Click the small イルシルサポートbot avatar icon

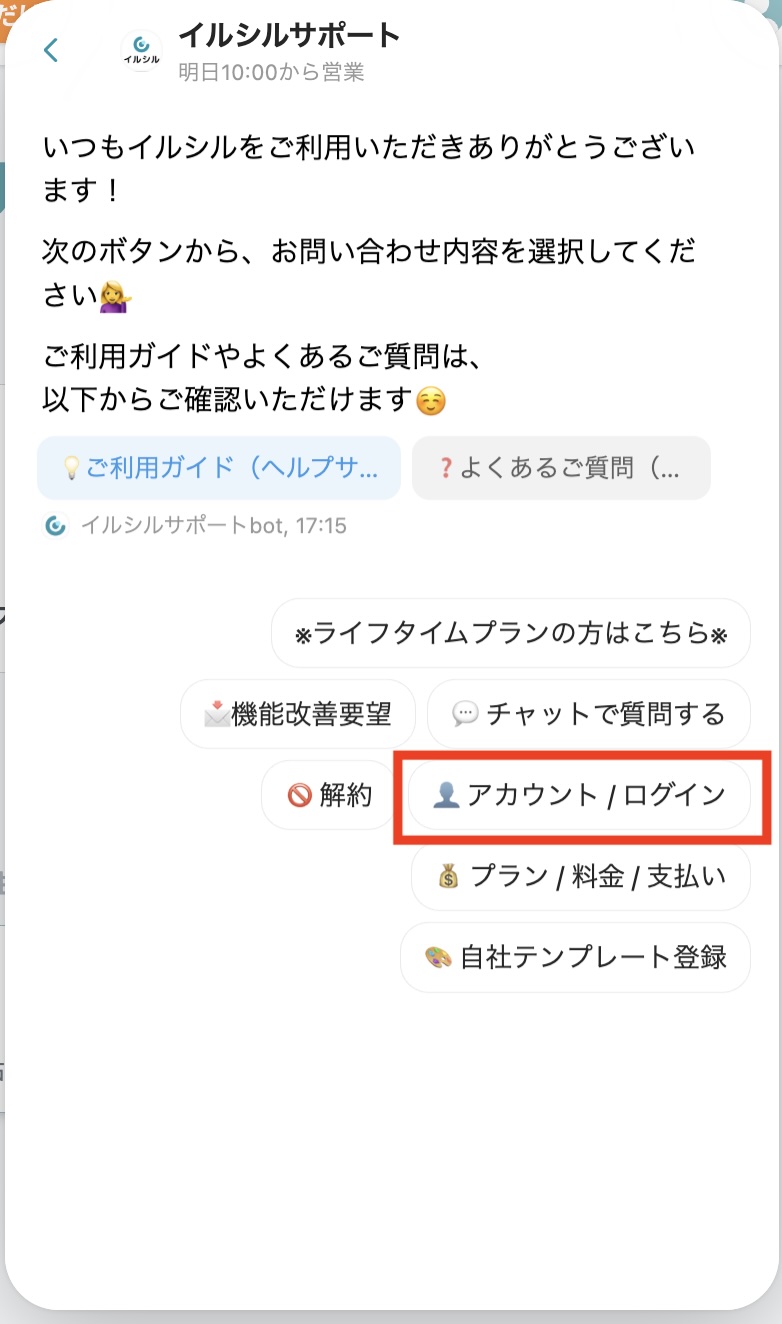coord(56,525)
